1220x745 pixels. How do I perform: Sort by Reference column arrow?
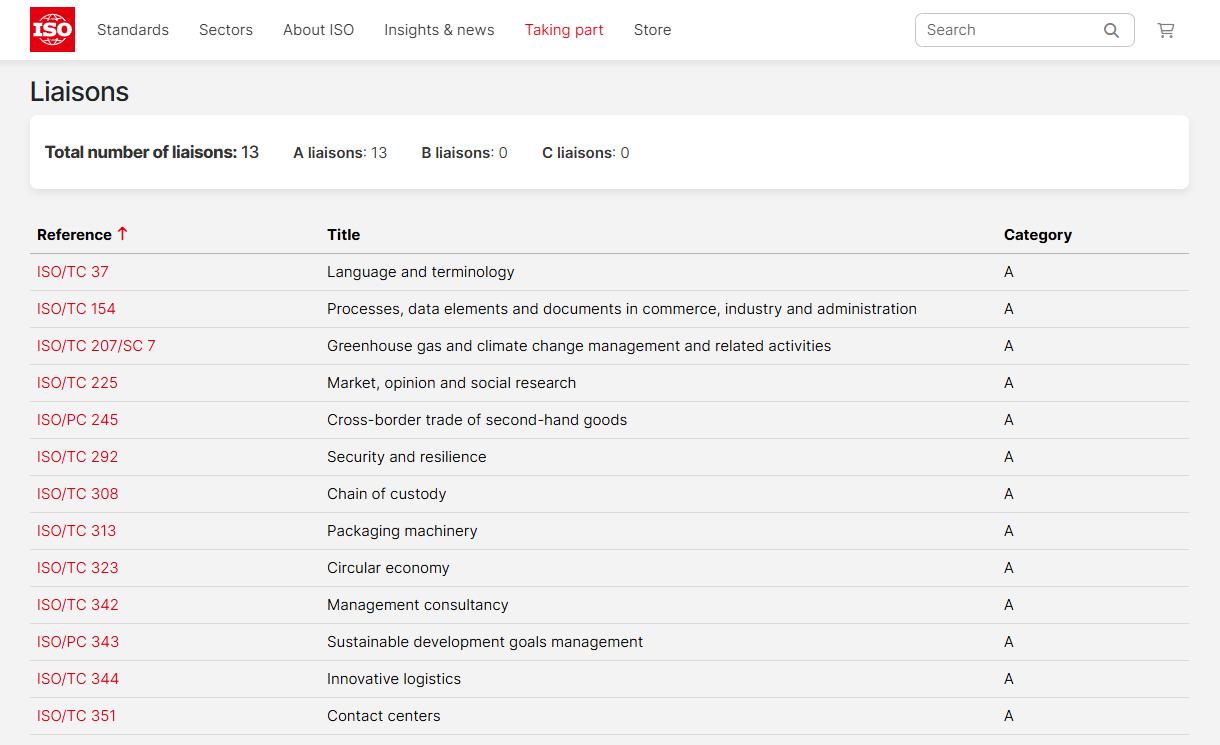123,234
